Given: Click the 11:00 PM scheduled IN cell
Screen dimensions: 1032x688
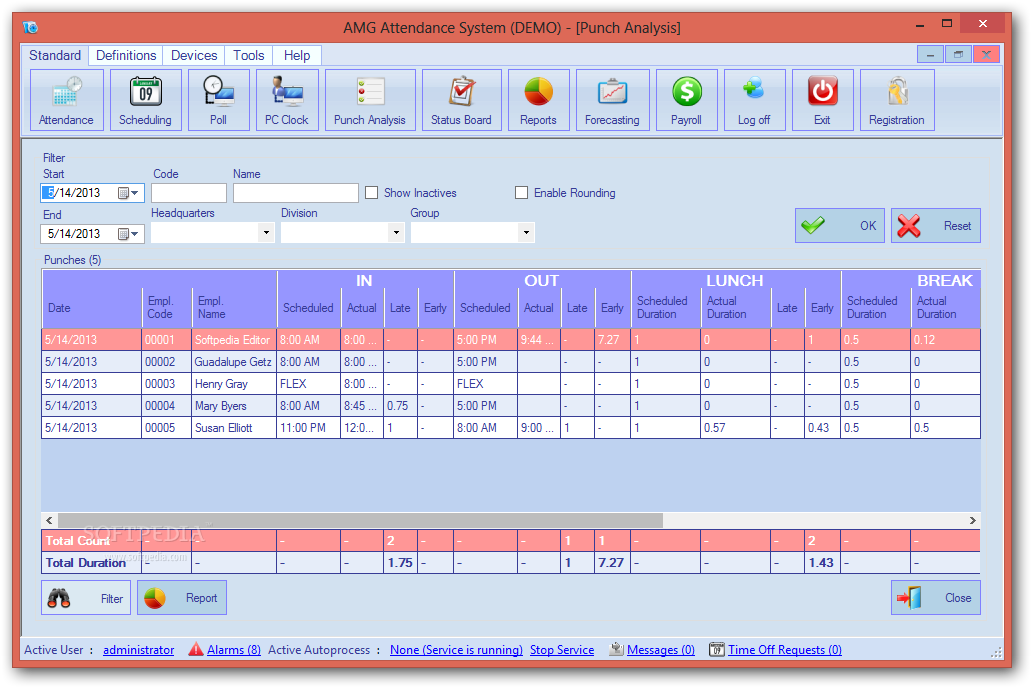Looking at the screenshot, I should pos(309,427).
